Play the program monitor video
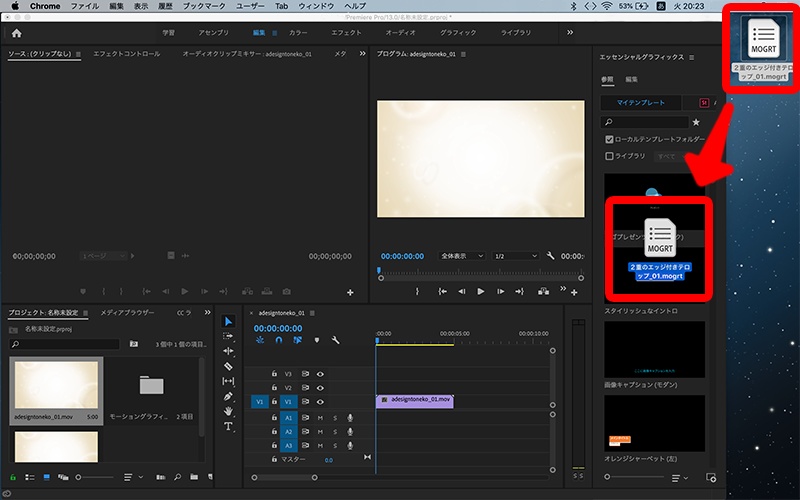The height and width of the screenshot is (500, 800). click(480, 291)
